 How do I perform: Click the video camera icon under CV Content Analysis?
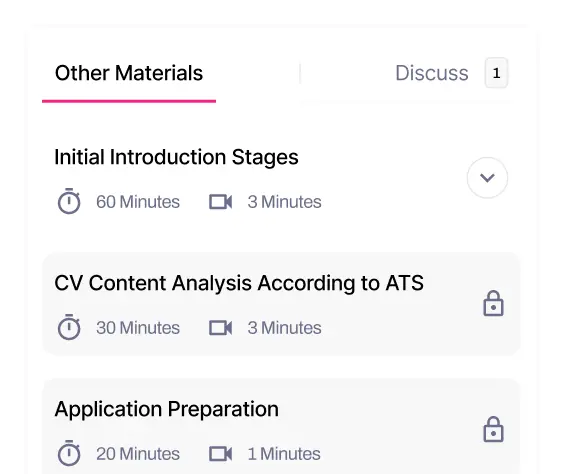coord(220,328)
